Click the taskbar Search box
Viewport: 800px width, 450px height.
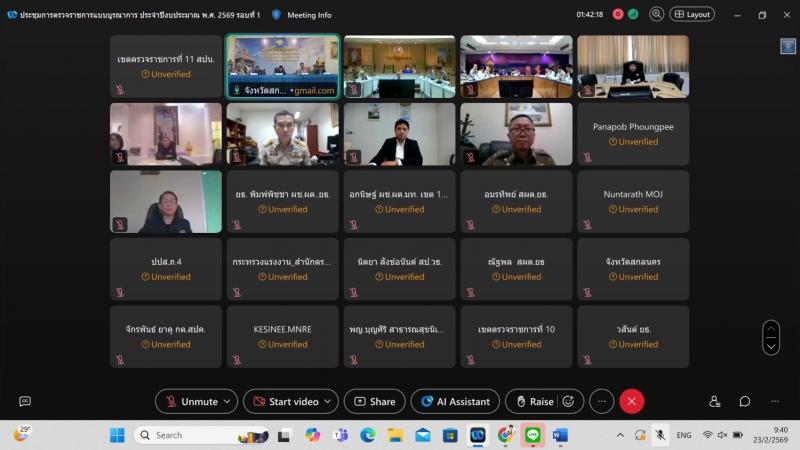[202, 435]
